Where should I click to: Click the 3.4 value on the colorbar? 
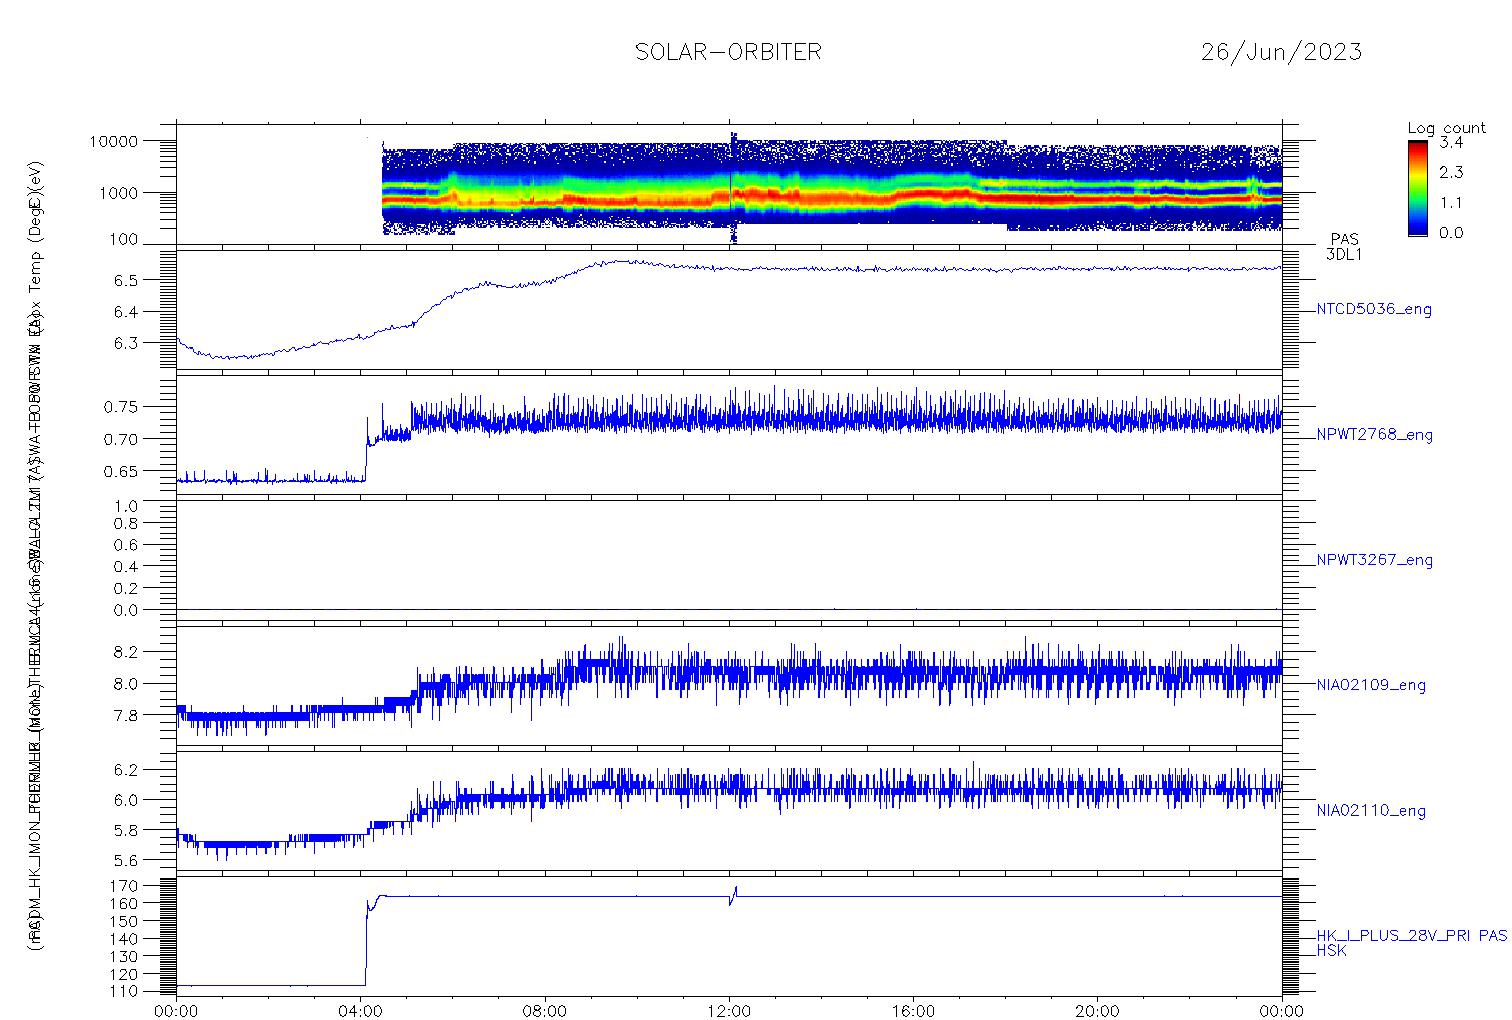(1451, 143)
